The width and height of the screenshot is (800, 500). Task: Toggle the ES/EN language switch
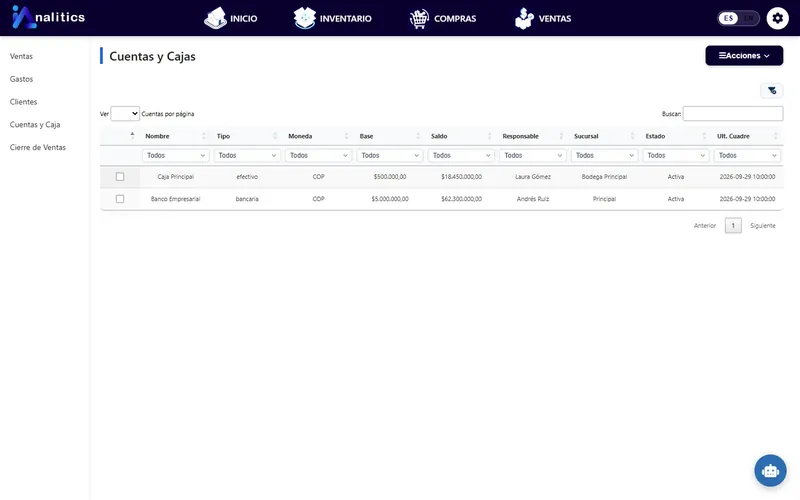(x=738, y=18)
